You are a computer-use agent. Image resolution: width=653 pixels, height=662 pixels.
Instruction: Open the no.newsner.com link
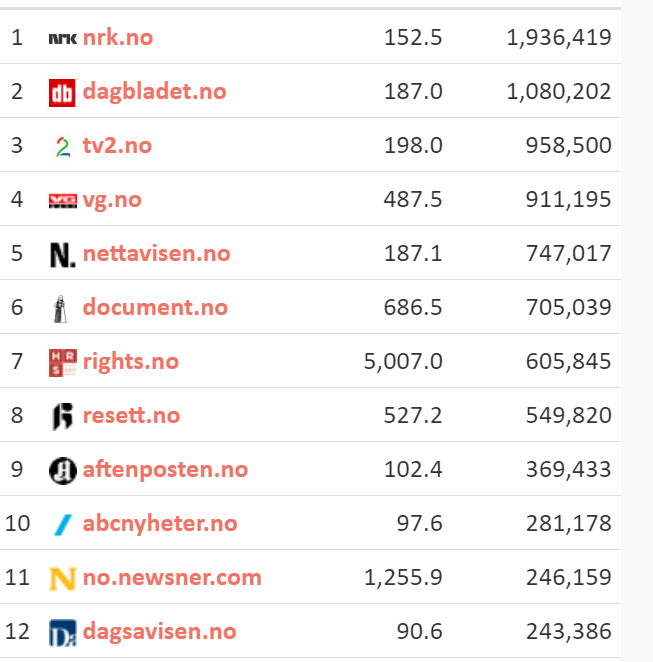pyautogui.click(x=172, y=578)
